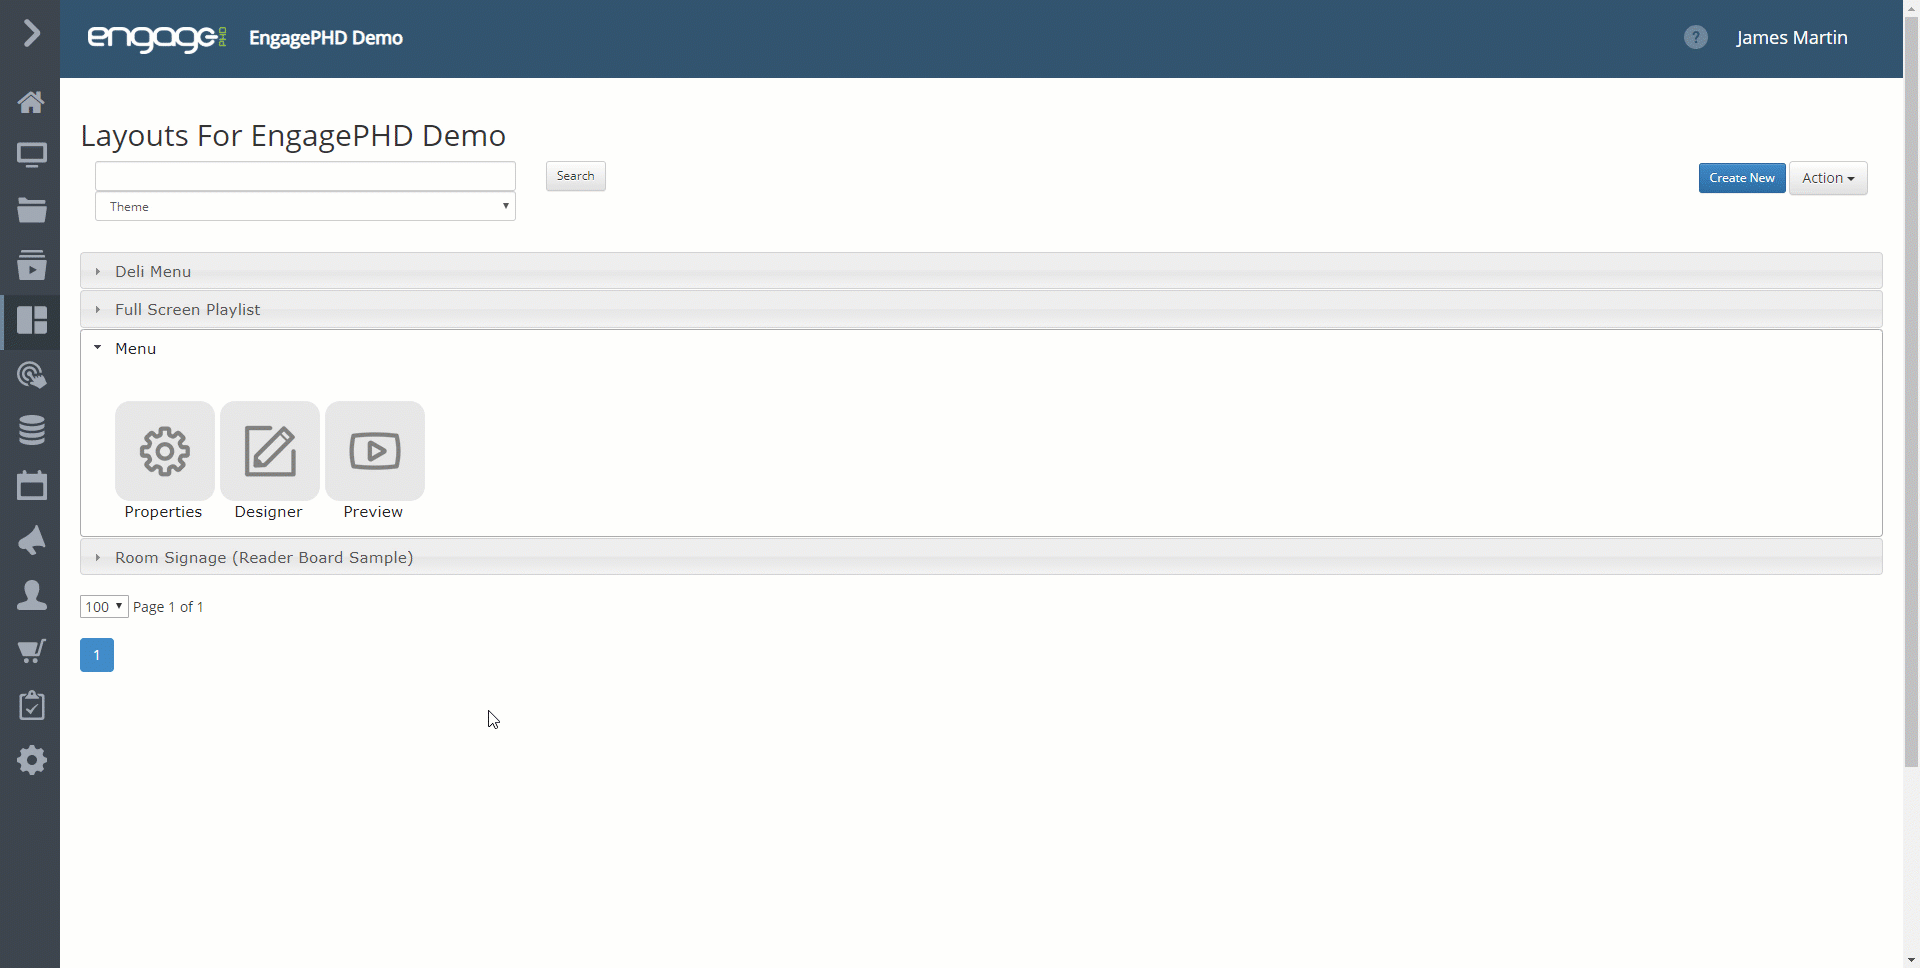Click the monitor displays sidebar icon
Screen dimensions: 1920x968
(31, 156)
